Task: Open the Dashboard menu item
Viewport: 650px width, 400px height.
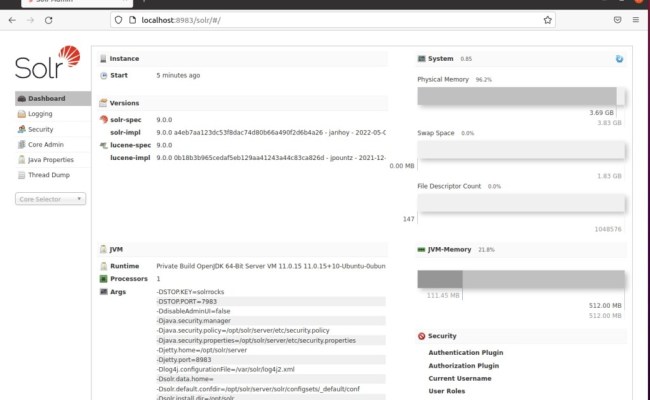Action: pyautogui.click(x=53, y=99)
